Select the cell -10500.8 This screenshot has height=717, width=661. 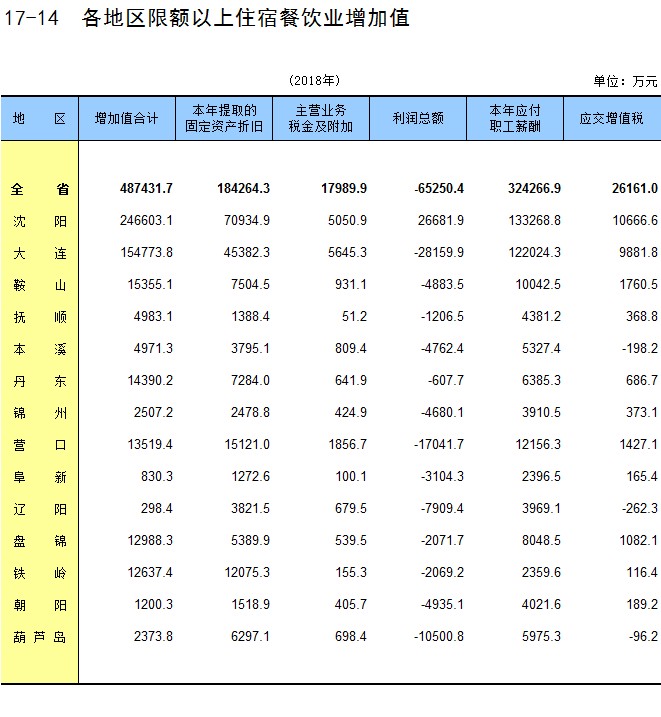(439, 637)
